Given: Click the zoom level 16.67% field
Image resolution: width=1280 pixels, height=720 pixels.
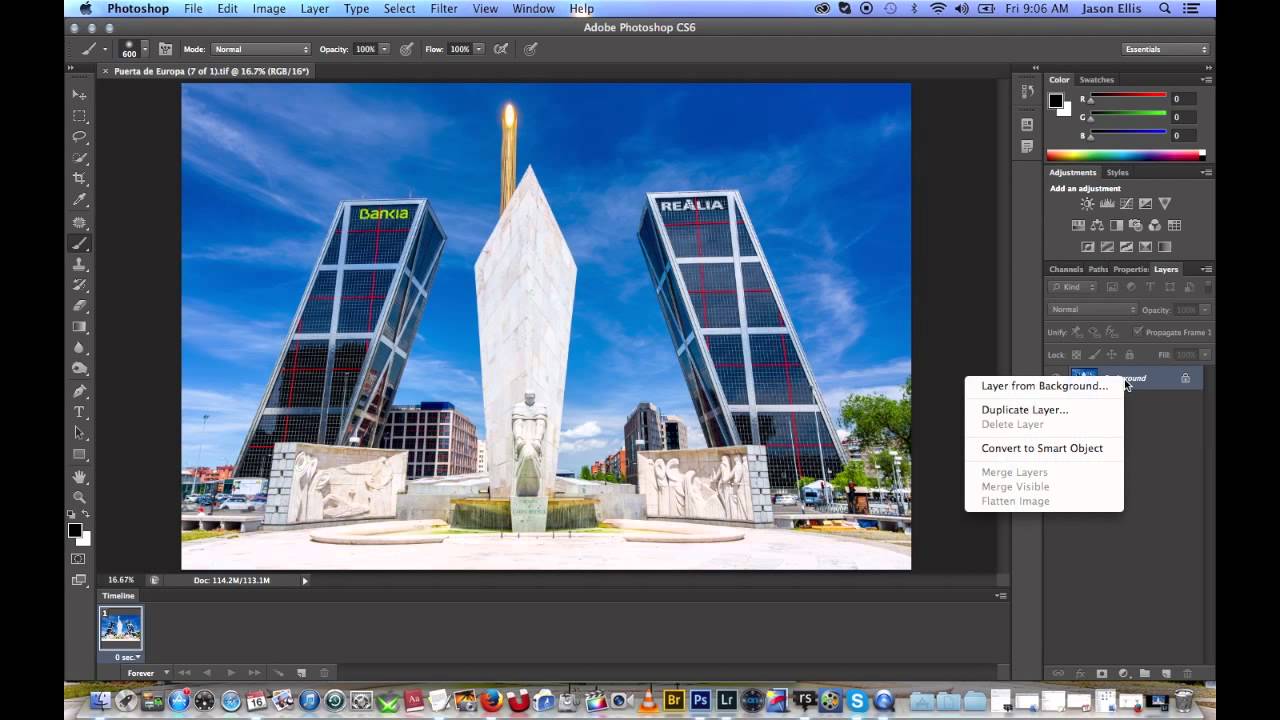Looking at the screenshot, I should click(x=121, y=580).
